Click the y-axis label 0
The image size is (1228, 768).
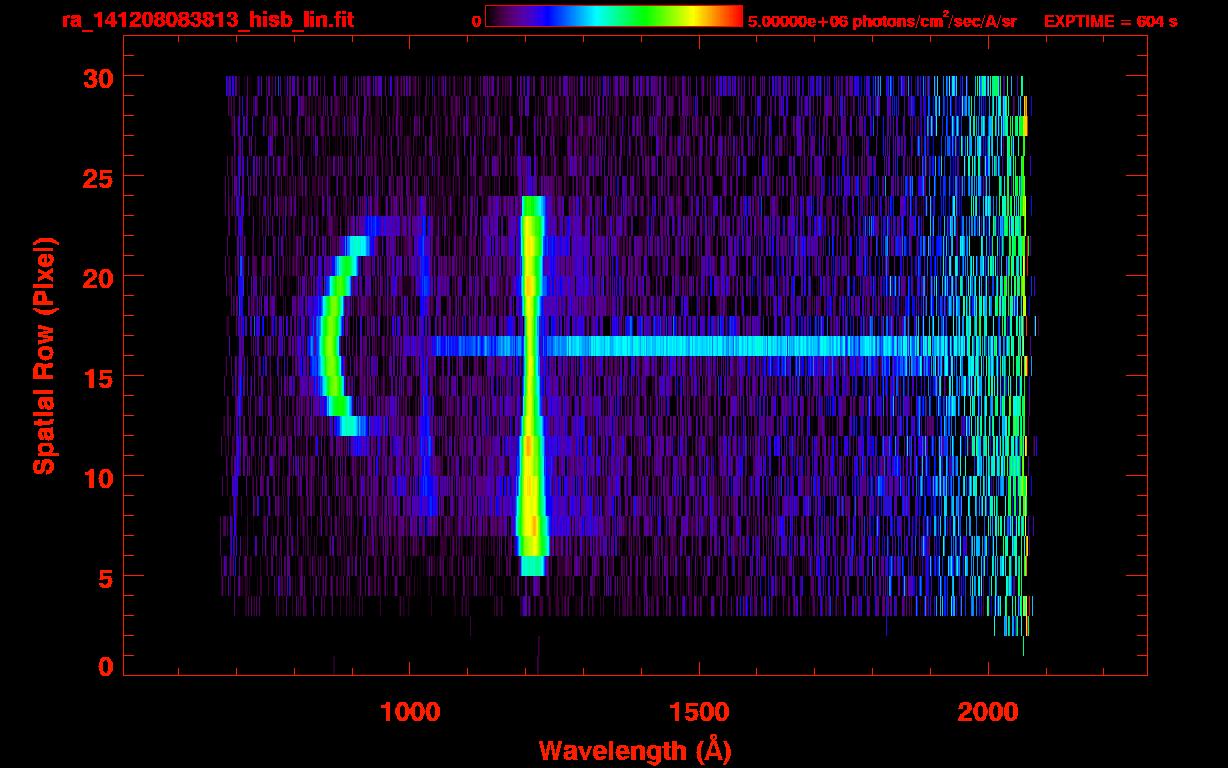pos(106,667)
